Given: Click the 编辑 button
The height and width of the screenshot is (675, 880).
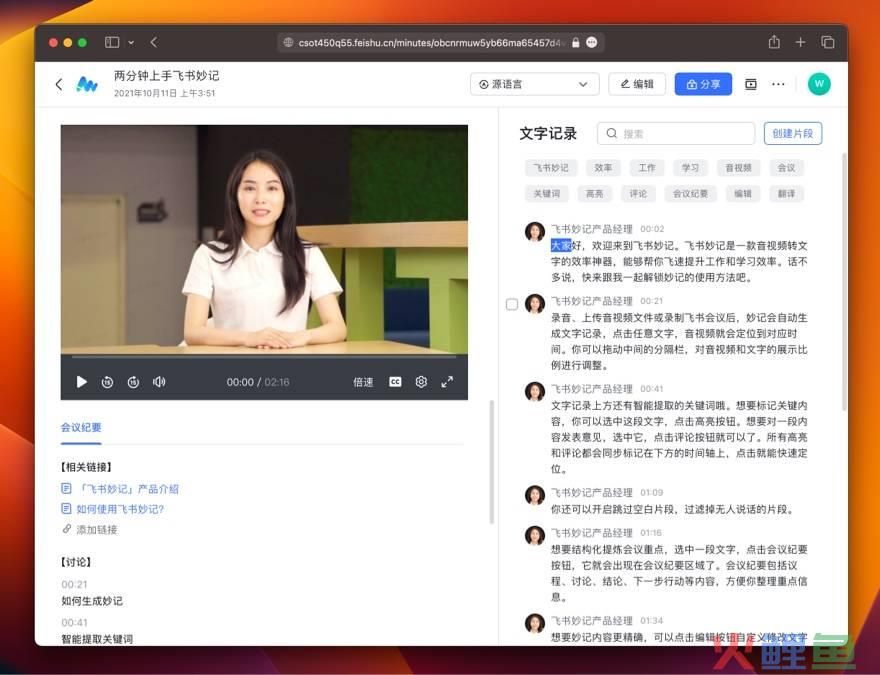Looking at the screenshot, I should point(637,84).
